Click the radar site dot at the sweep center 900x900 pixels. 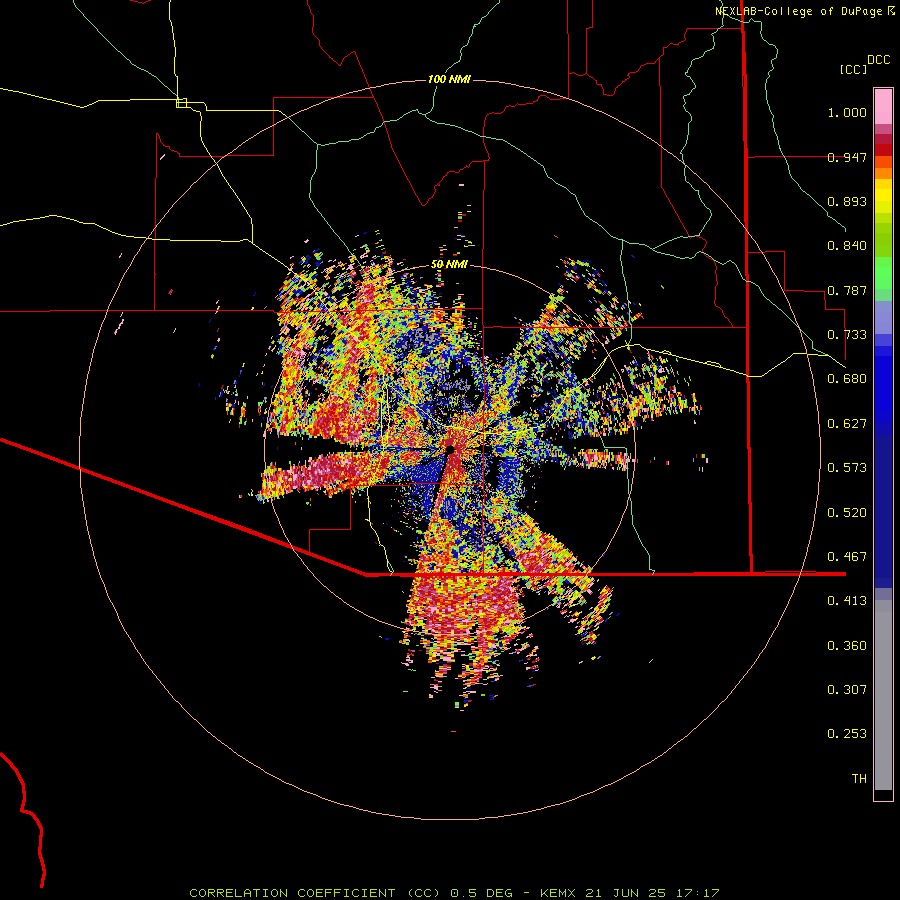coord(451,449)
